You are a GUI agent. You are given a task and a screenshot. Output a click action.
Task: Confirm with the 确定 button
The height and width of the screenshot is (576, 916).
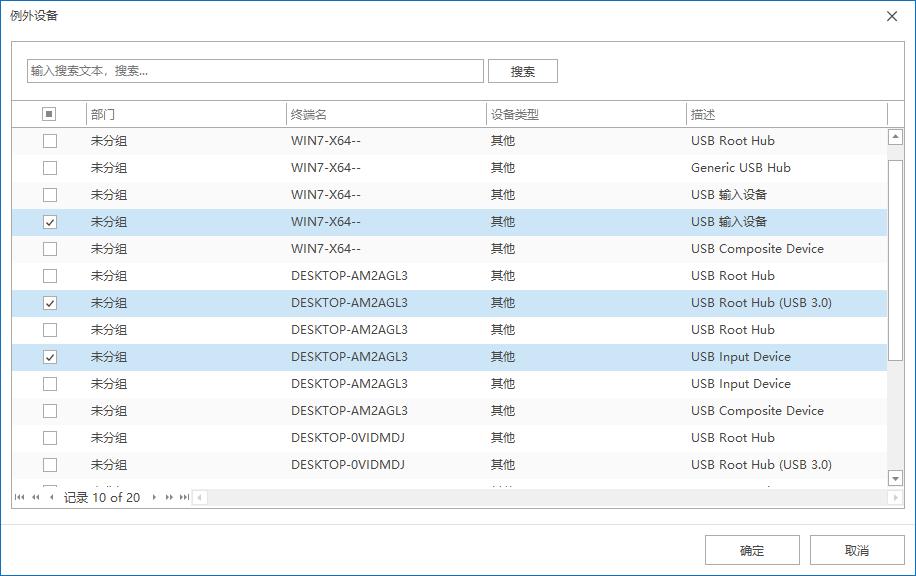[x=751, y=550]
